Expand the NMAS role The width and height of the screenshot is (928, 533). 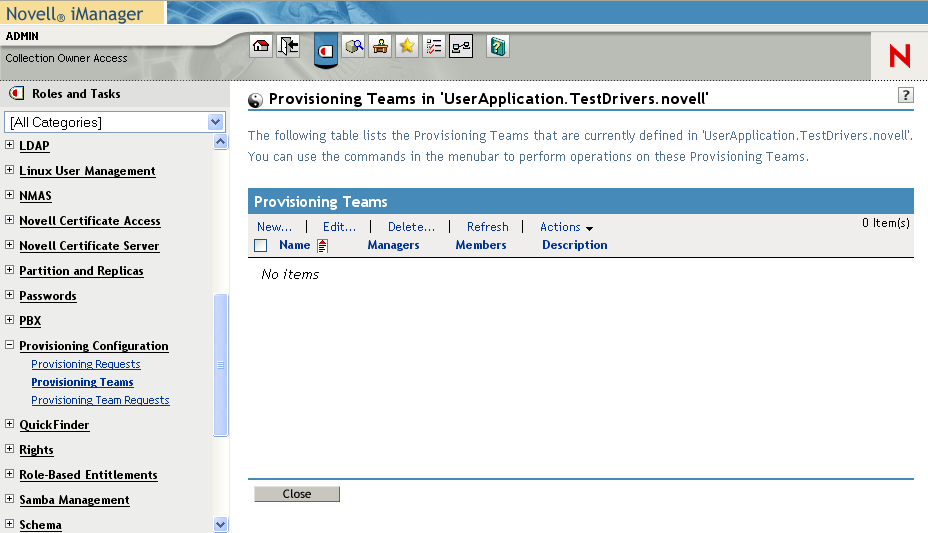tap(9, 195)
